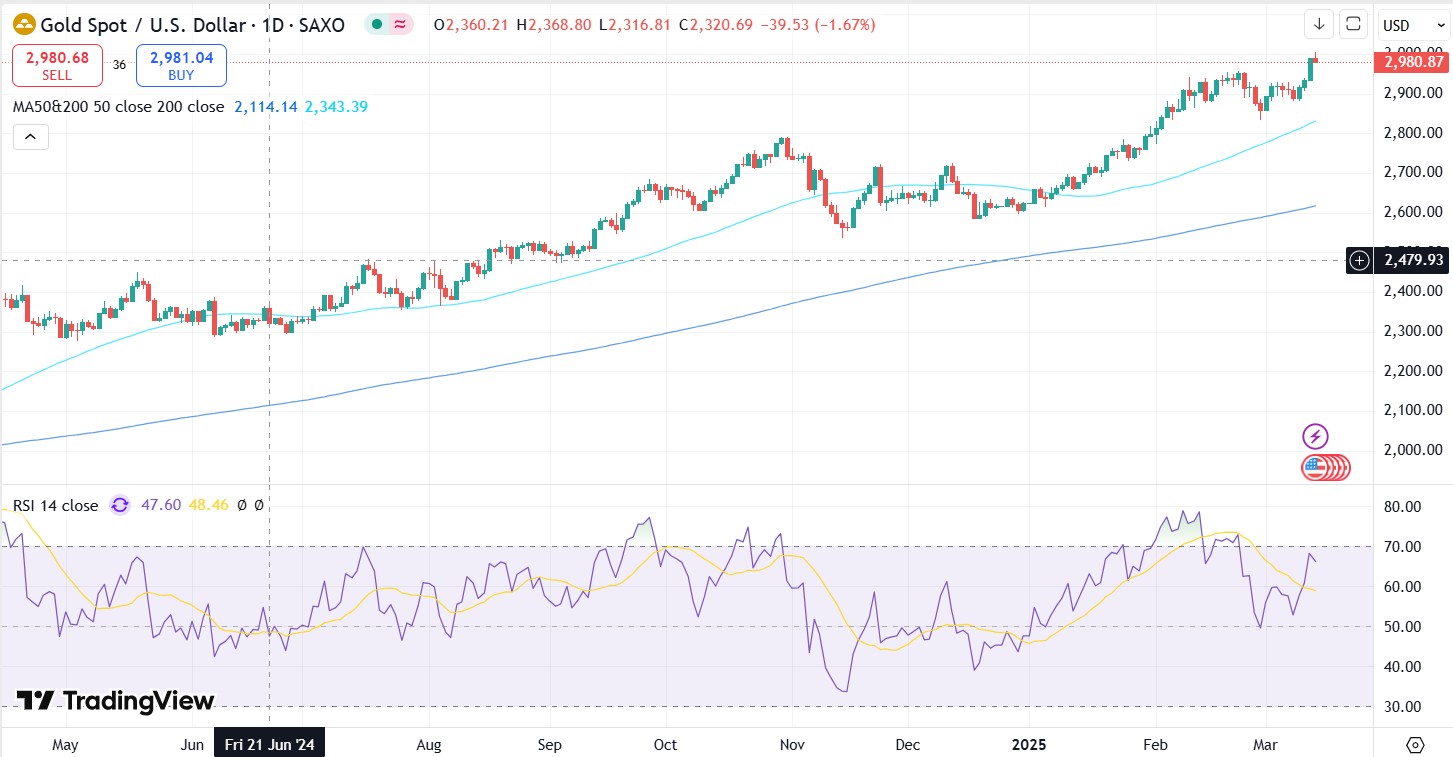Click the down-arrow icon beside the fullscreen button
Viewport: 1453px width, 757px height.
pyautogui.click(x=1319, y=24)
